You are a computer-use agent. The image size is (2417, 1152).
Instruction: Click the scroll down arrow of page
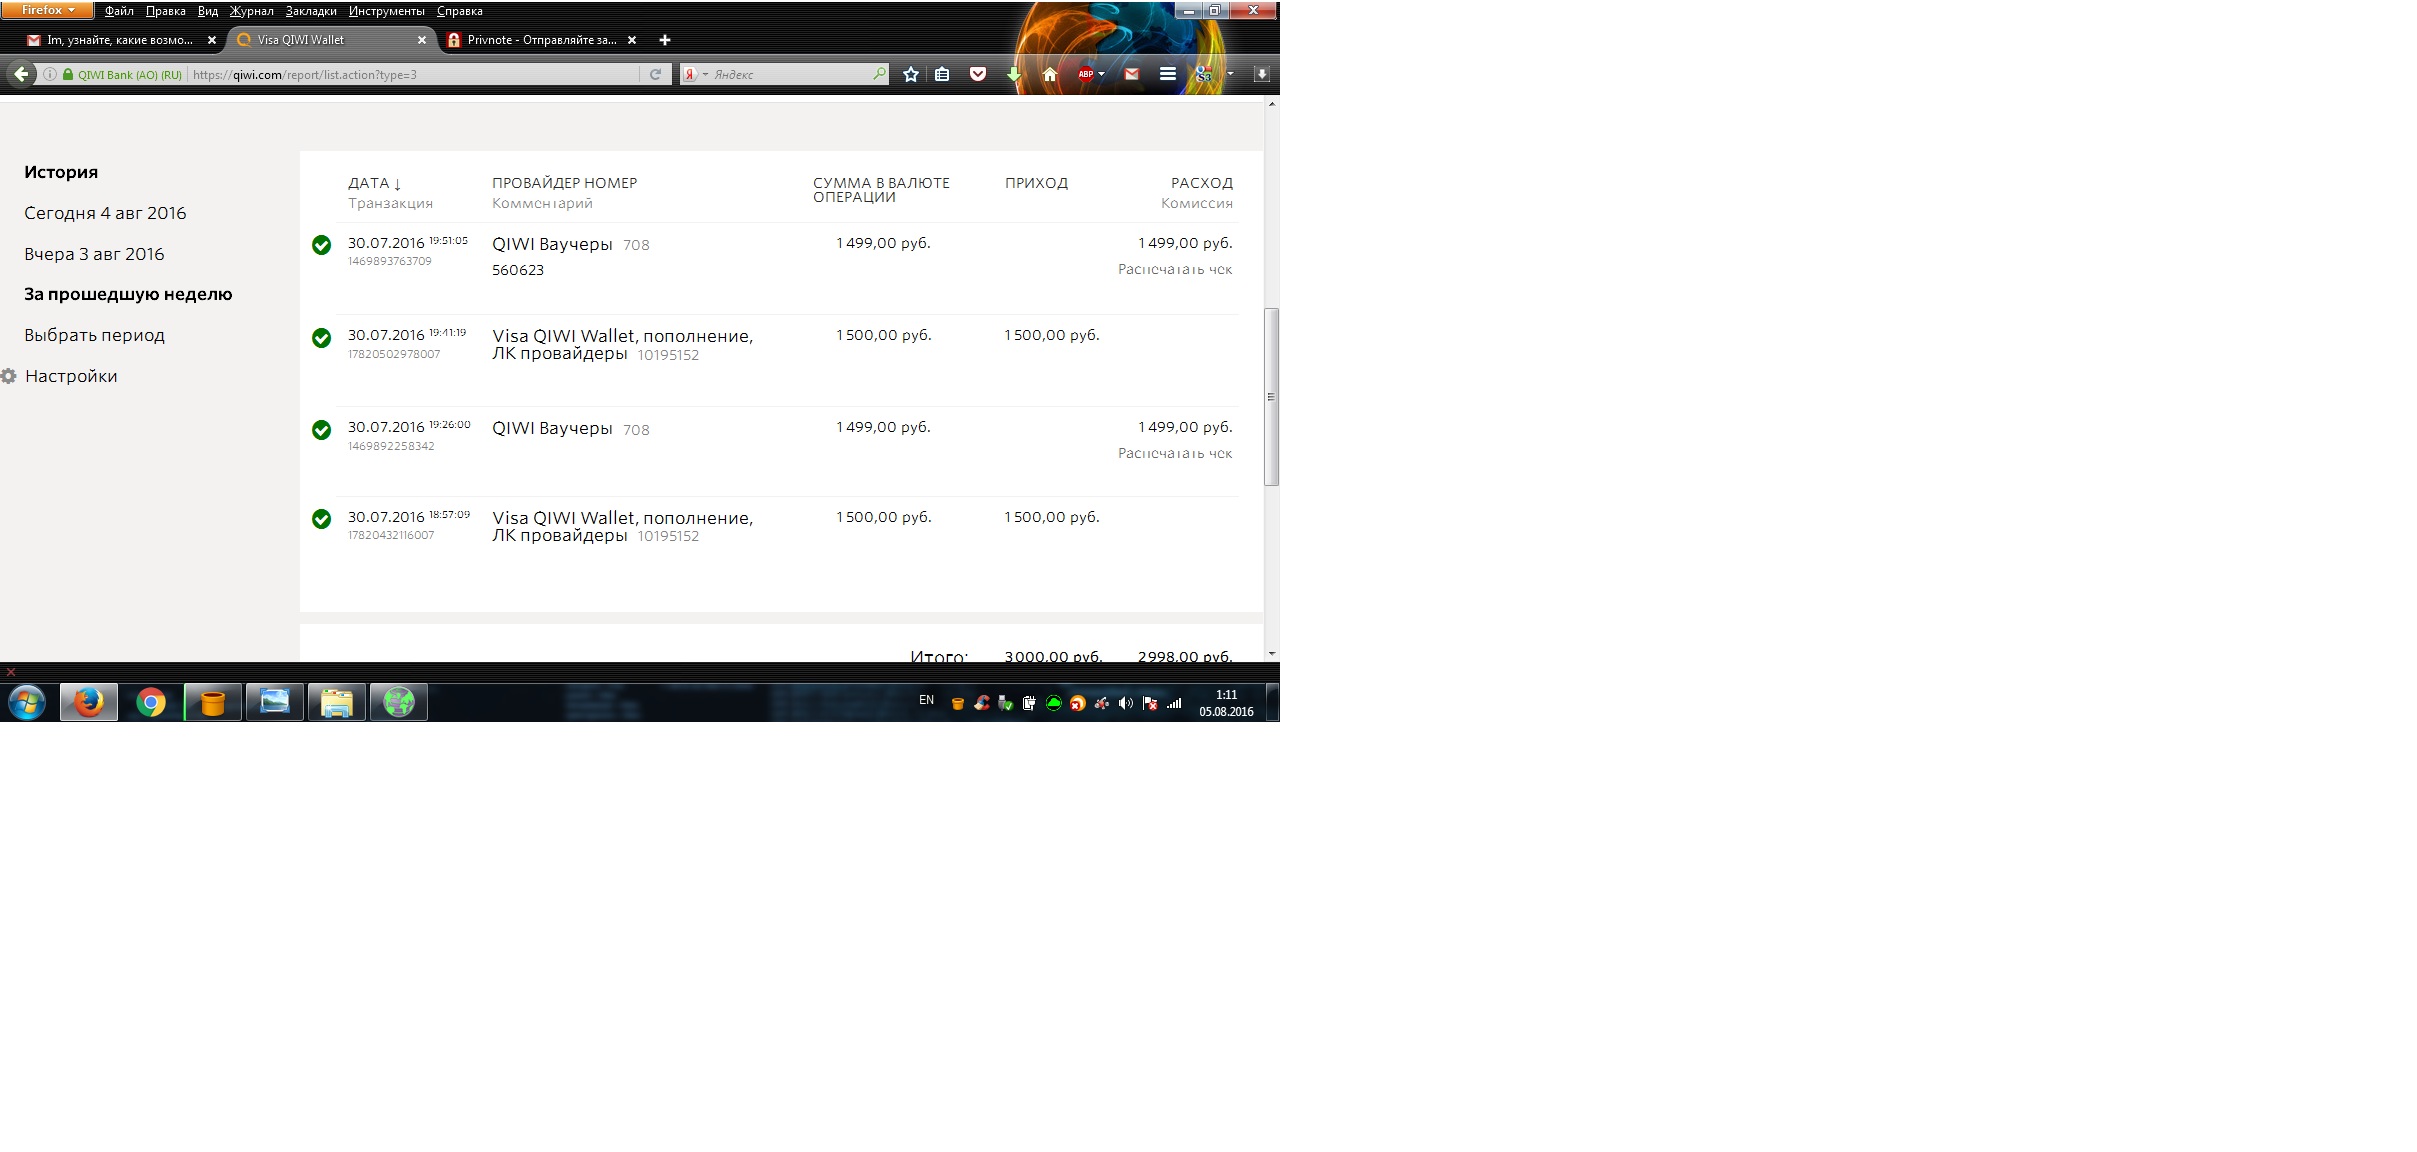pos(1271,654)
